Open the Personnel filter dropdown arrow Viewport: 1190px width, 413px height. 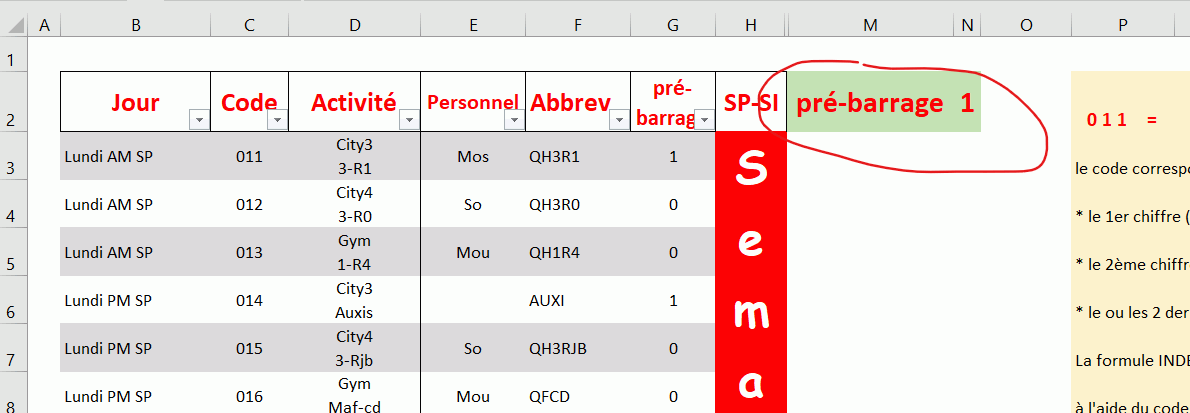514,120
